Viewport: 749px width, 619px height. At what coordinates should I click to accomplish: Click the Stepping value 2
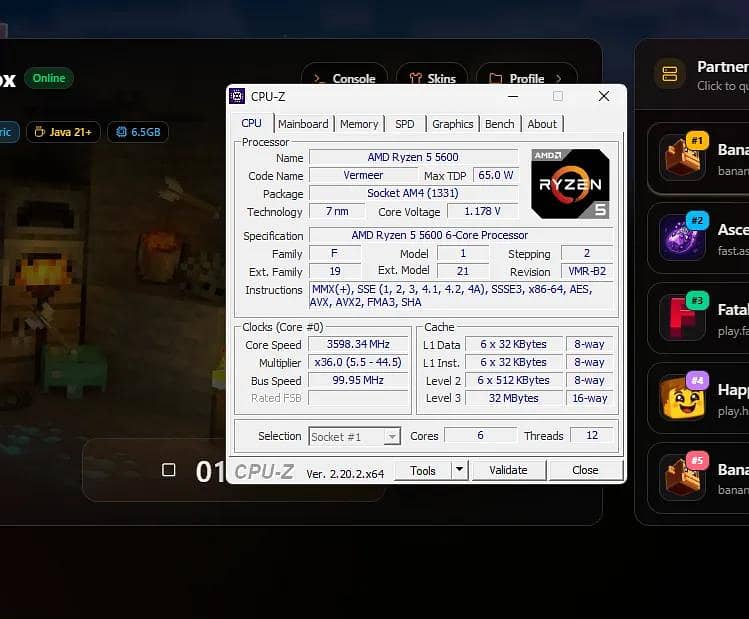coord(587,253)
